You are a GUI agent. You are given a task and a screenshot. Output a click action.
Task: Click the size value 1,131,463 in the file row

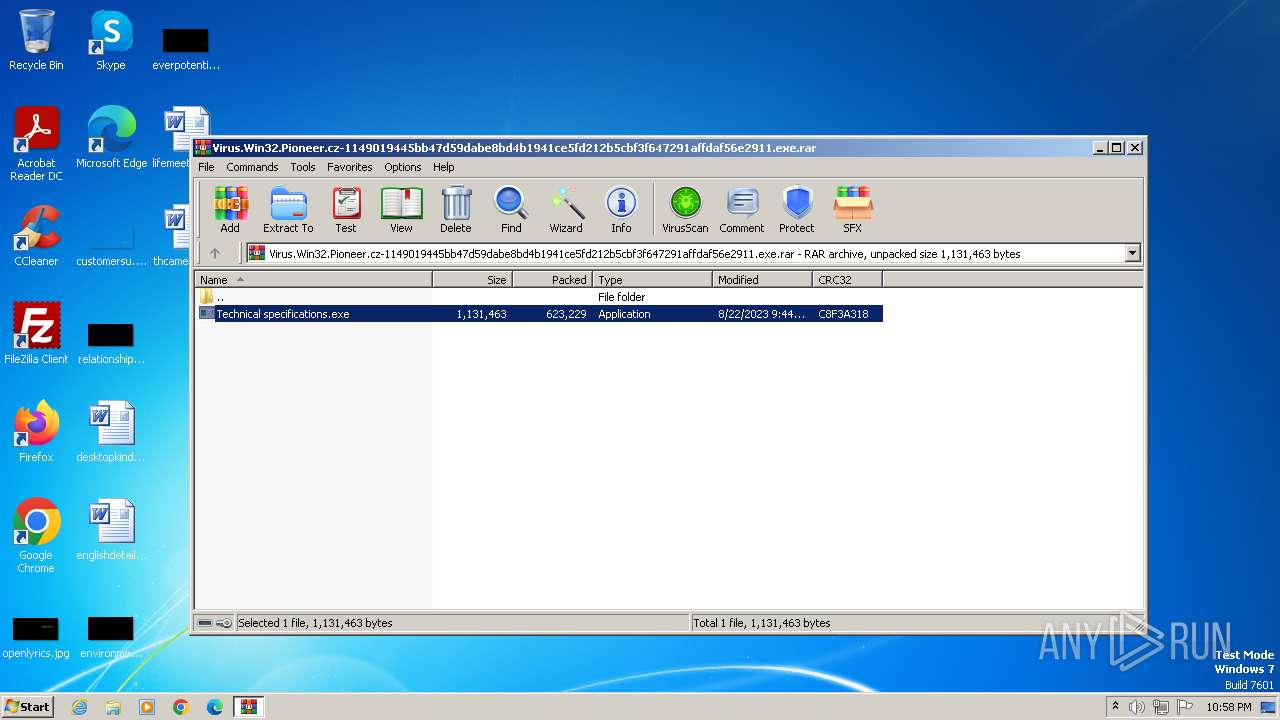click(481, 314)
